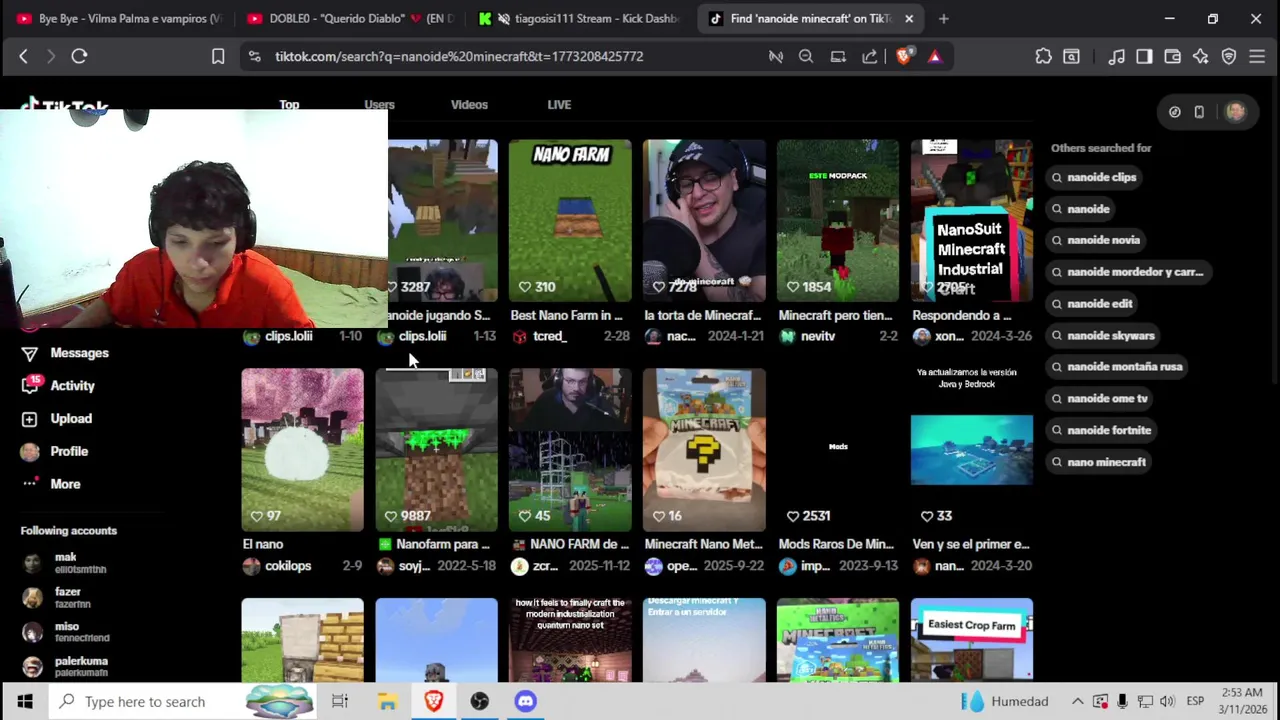Open the Profile link in the sidebar
This screenshot has height=720, width=1280.
69,451
